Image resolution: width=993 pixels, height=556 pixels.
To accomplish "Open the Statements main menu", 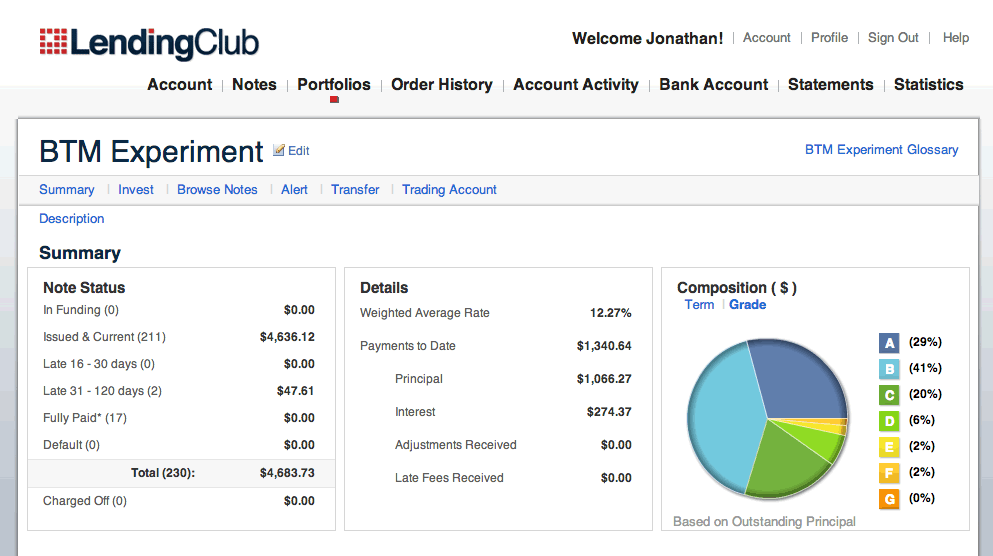I will [830, 84].
